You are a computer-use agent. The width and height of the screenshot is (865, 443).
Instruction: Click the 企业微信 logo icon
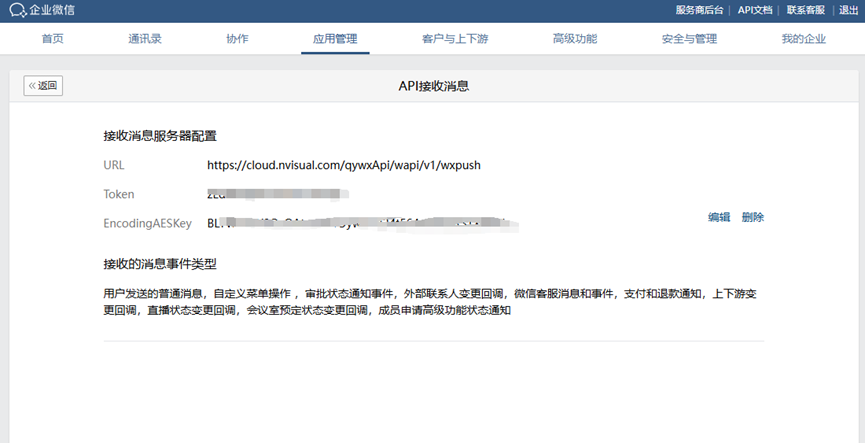pyautogui.click(x=18, y=10)
